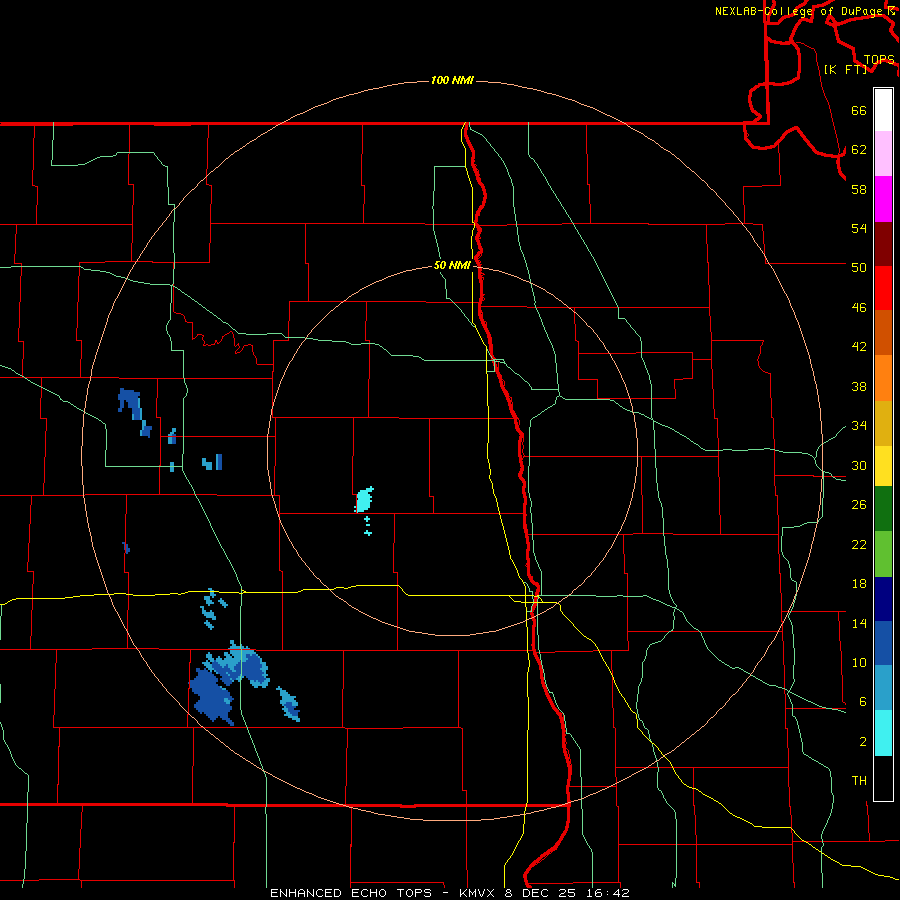This screenshot has height=900, width=900.
Task: Click the 62 legend value
Action: click(x=859, y=149)
